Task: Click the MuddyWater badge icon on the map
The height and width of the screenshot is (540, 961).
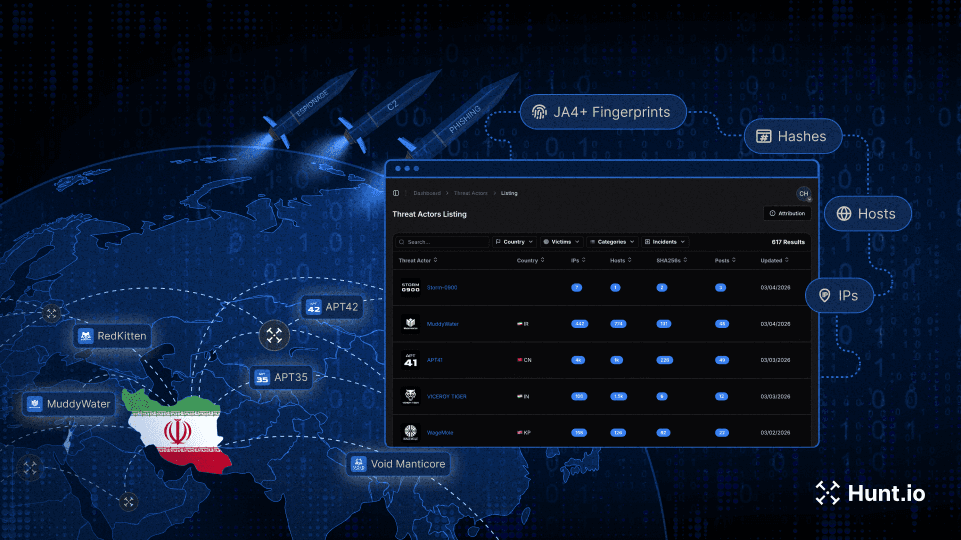Action: point(34,404)
